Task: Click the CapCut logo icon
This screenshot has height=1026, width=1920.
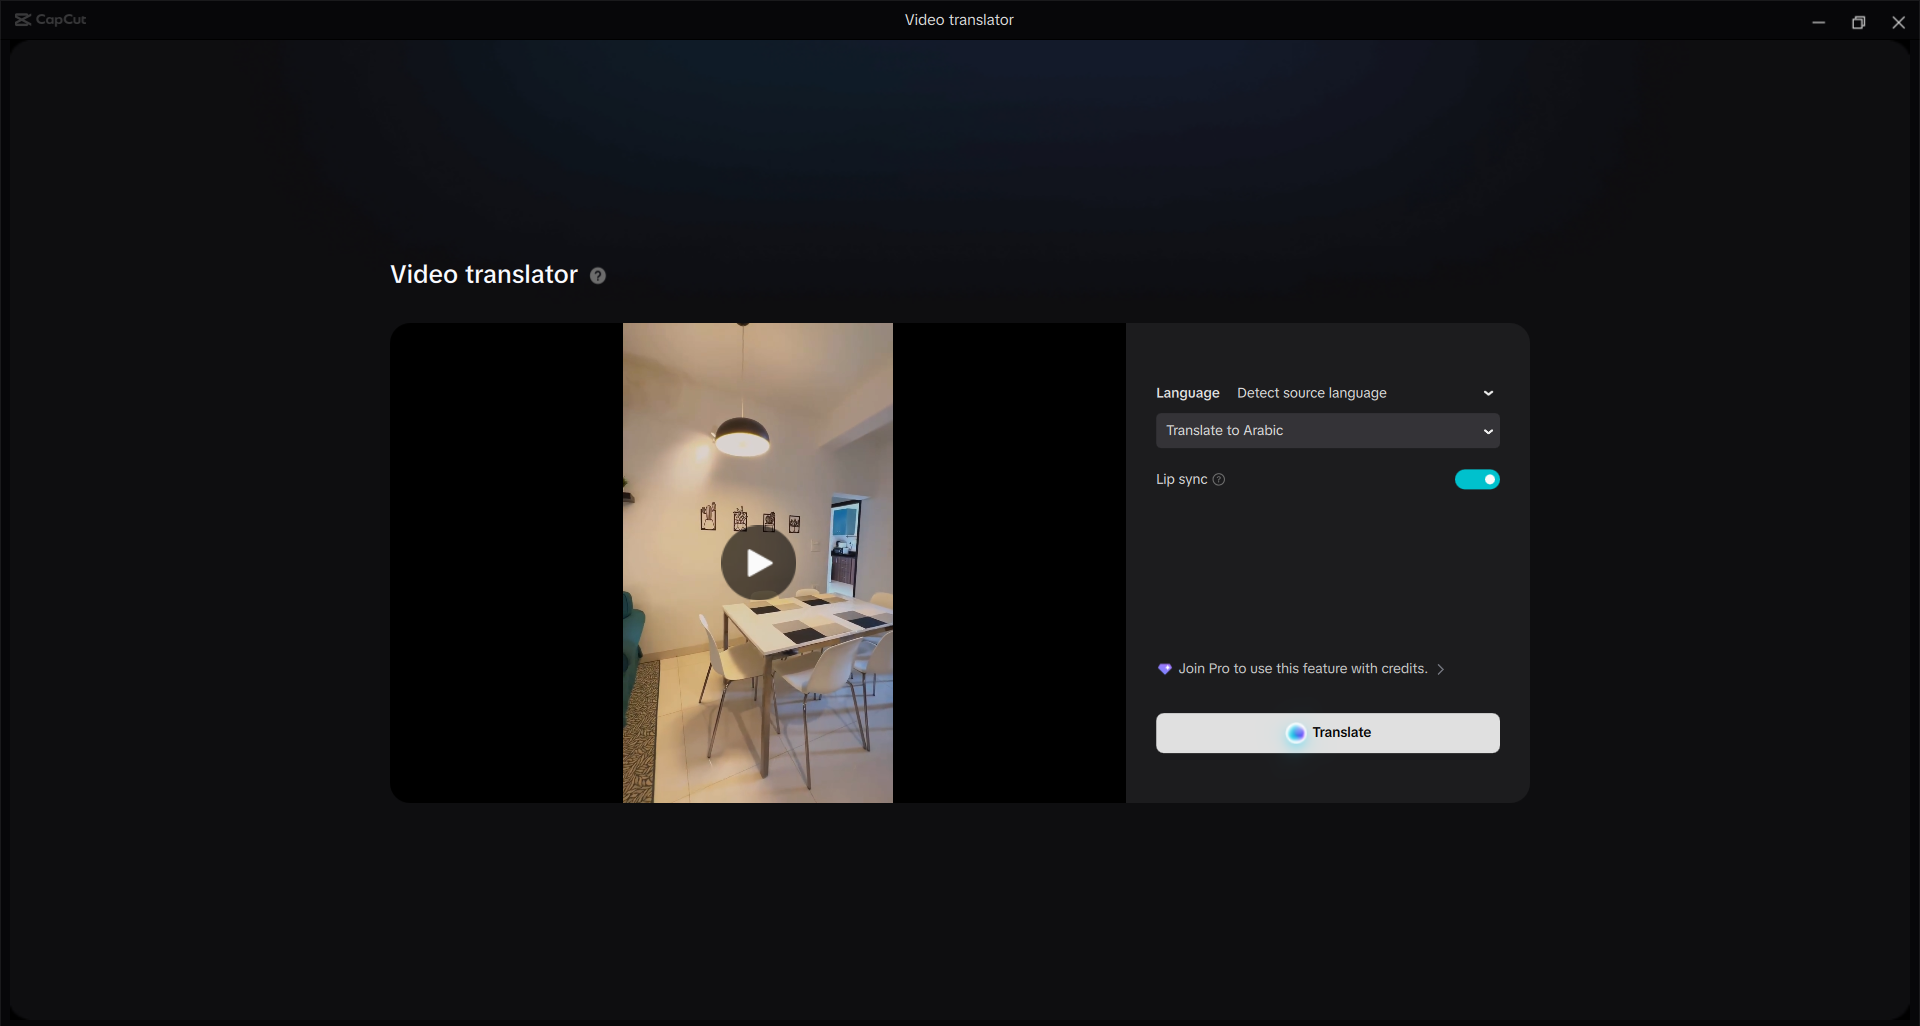Action: click(24, 19)
